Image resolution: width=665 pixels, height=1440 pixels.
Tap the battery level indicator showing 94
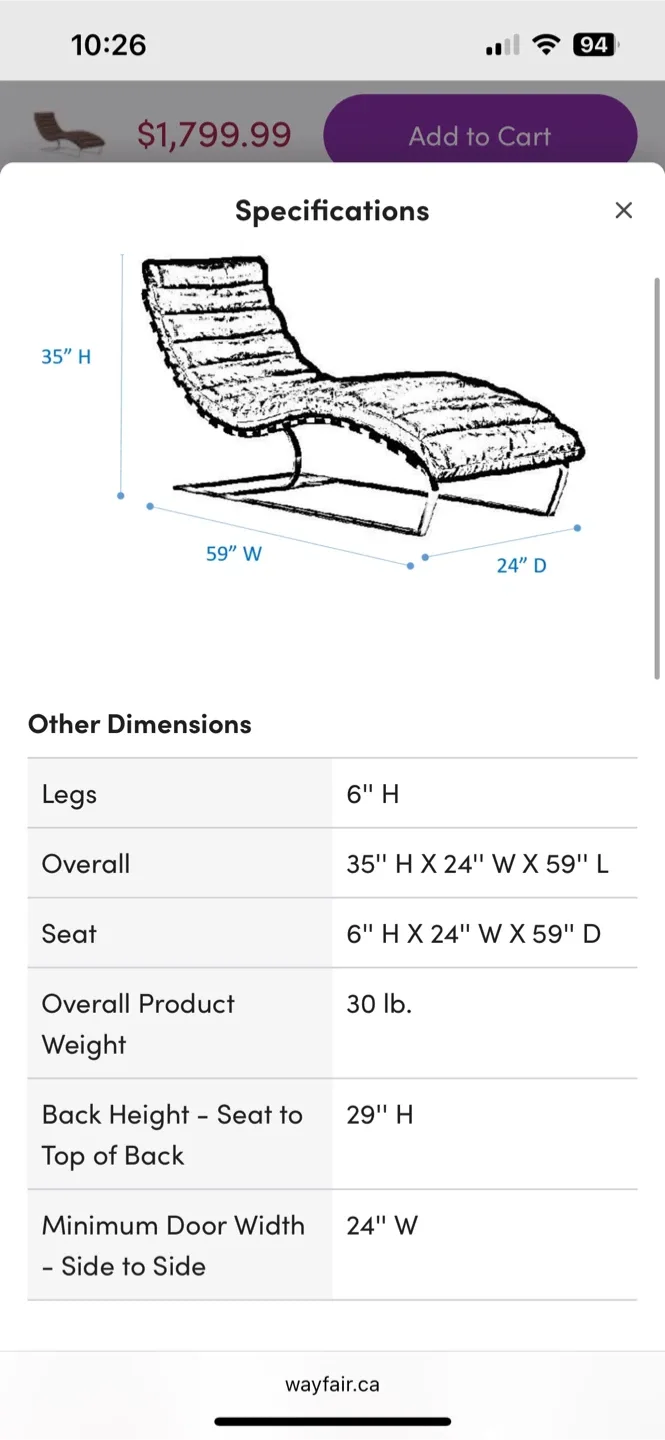[x=594, y=44]
